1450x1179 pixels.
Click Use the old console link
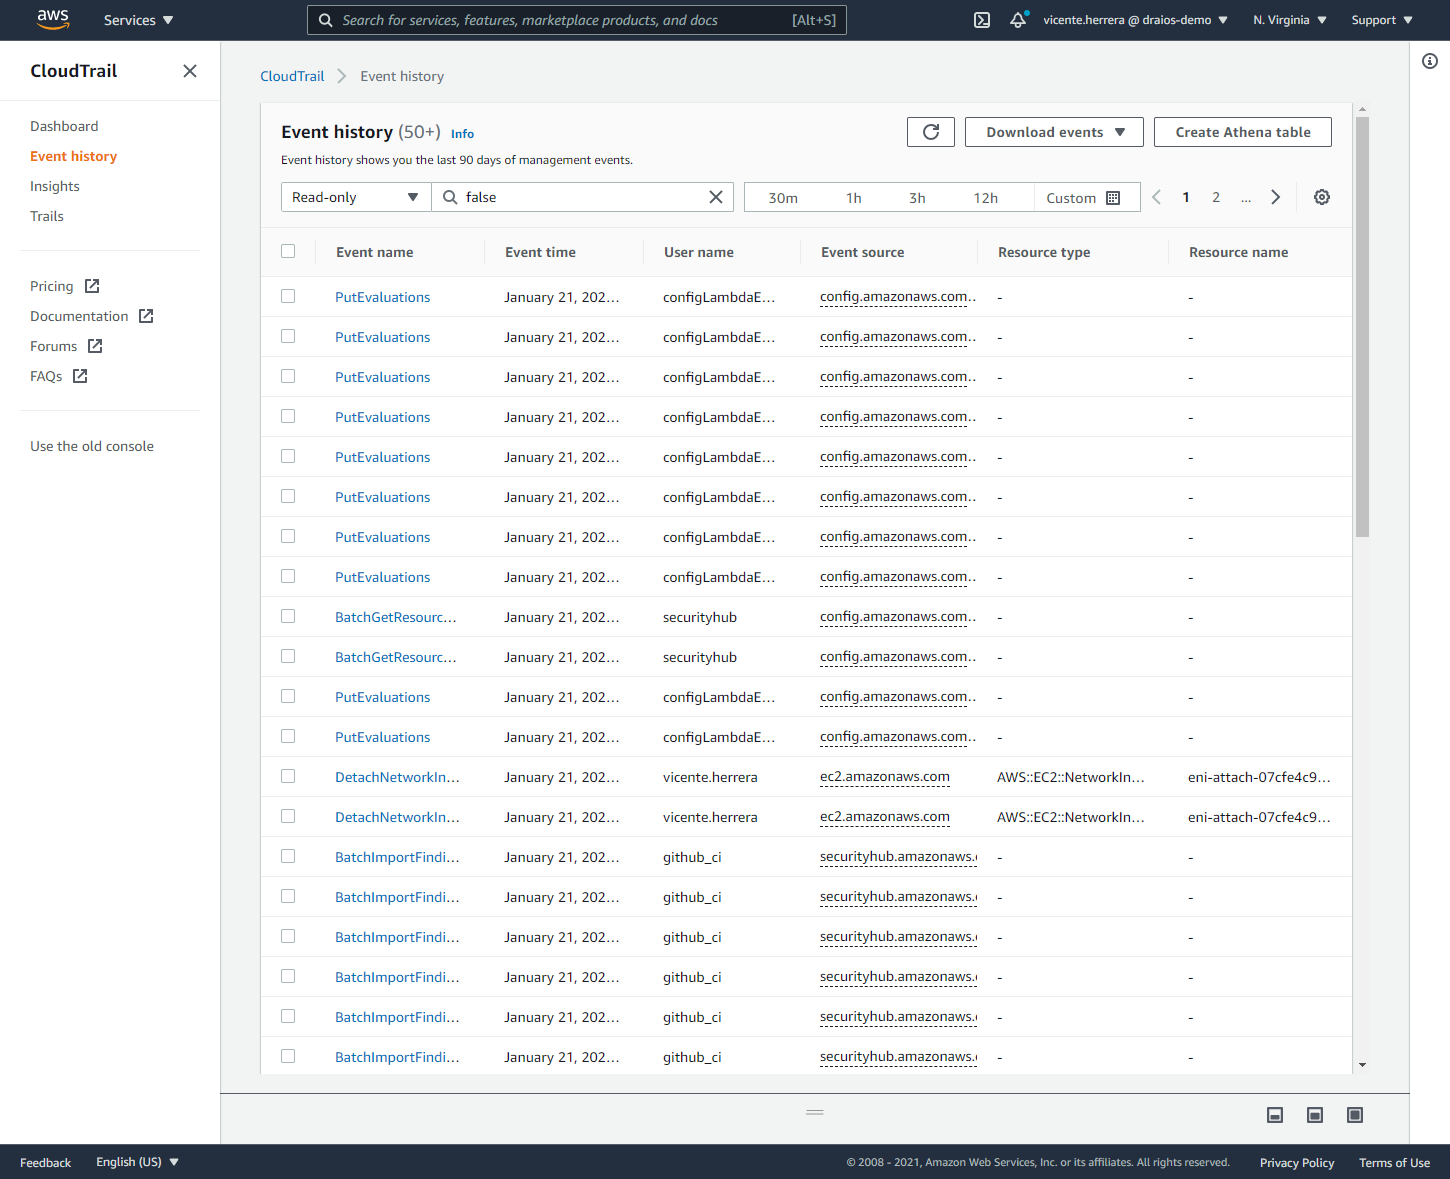click(x=92, y=446)
